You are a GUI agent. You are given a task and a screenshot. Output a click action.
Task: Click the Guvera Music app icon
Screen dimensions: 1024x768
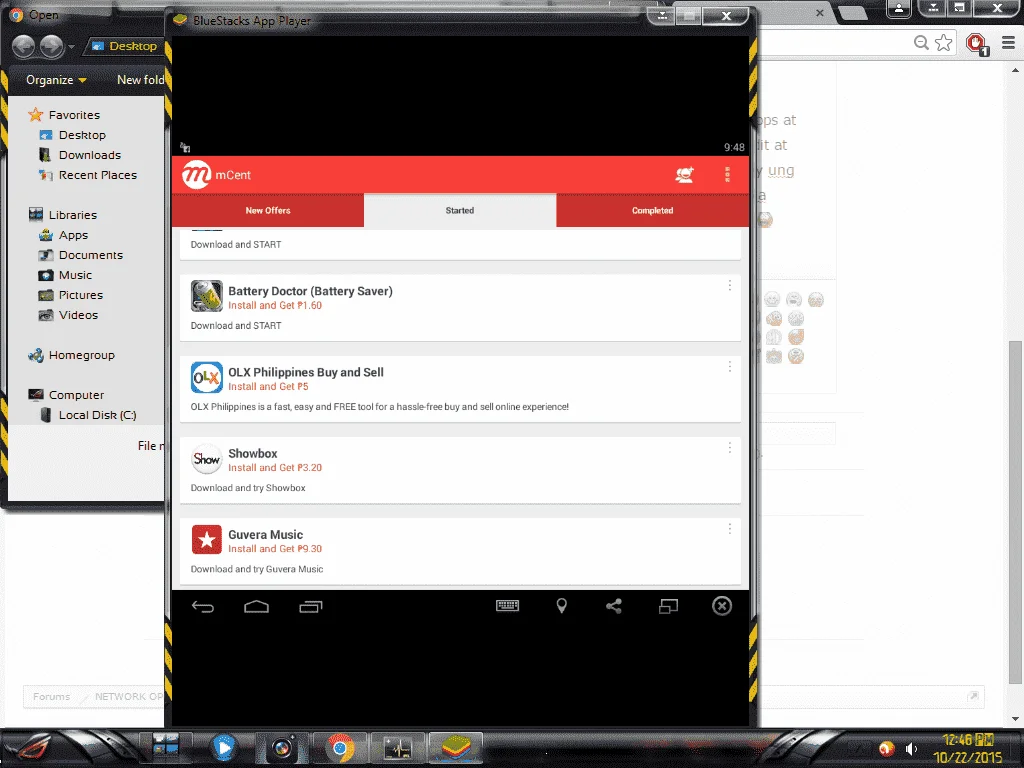click(x=206, y=539)
